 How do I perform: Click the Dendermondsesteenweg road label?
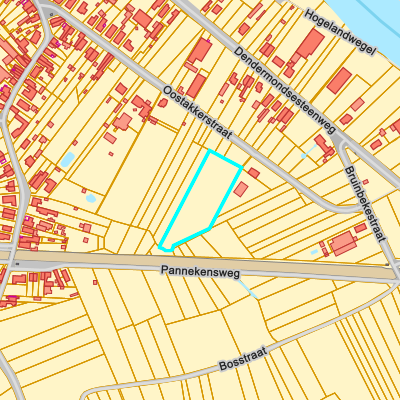coord(284,90)
